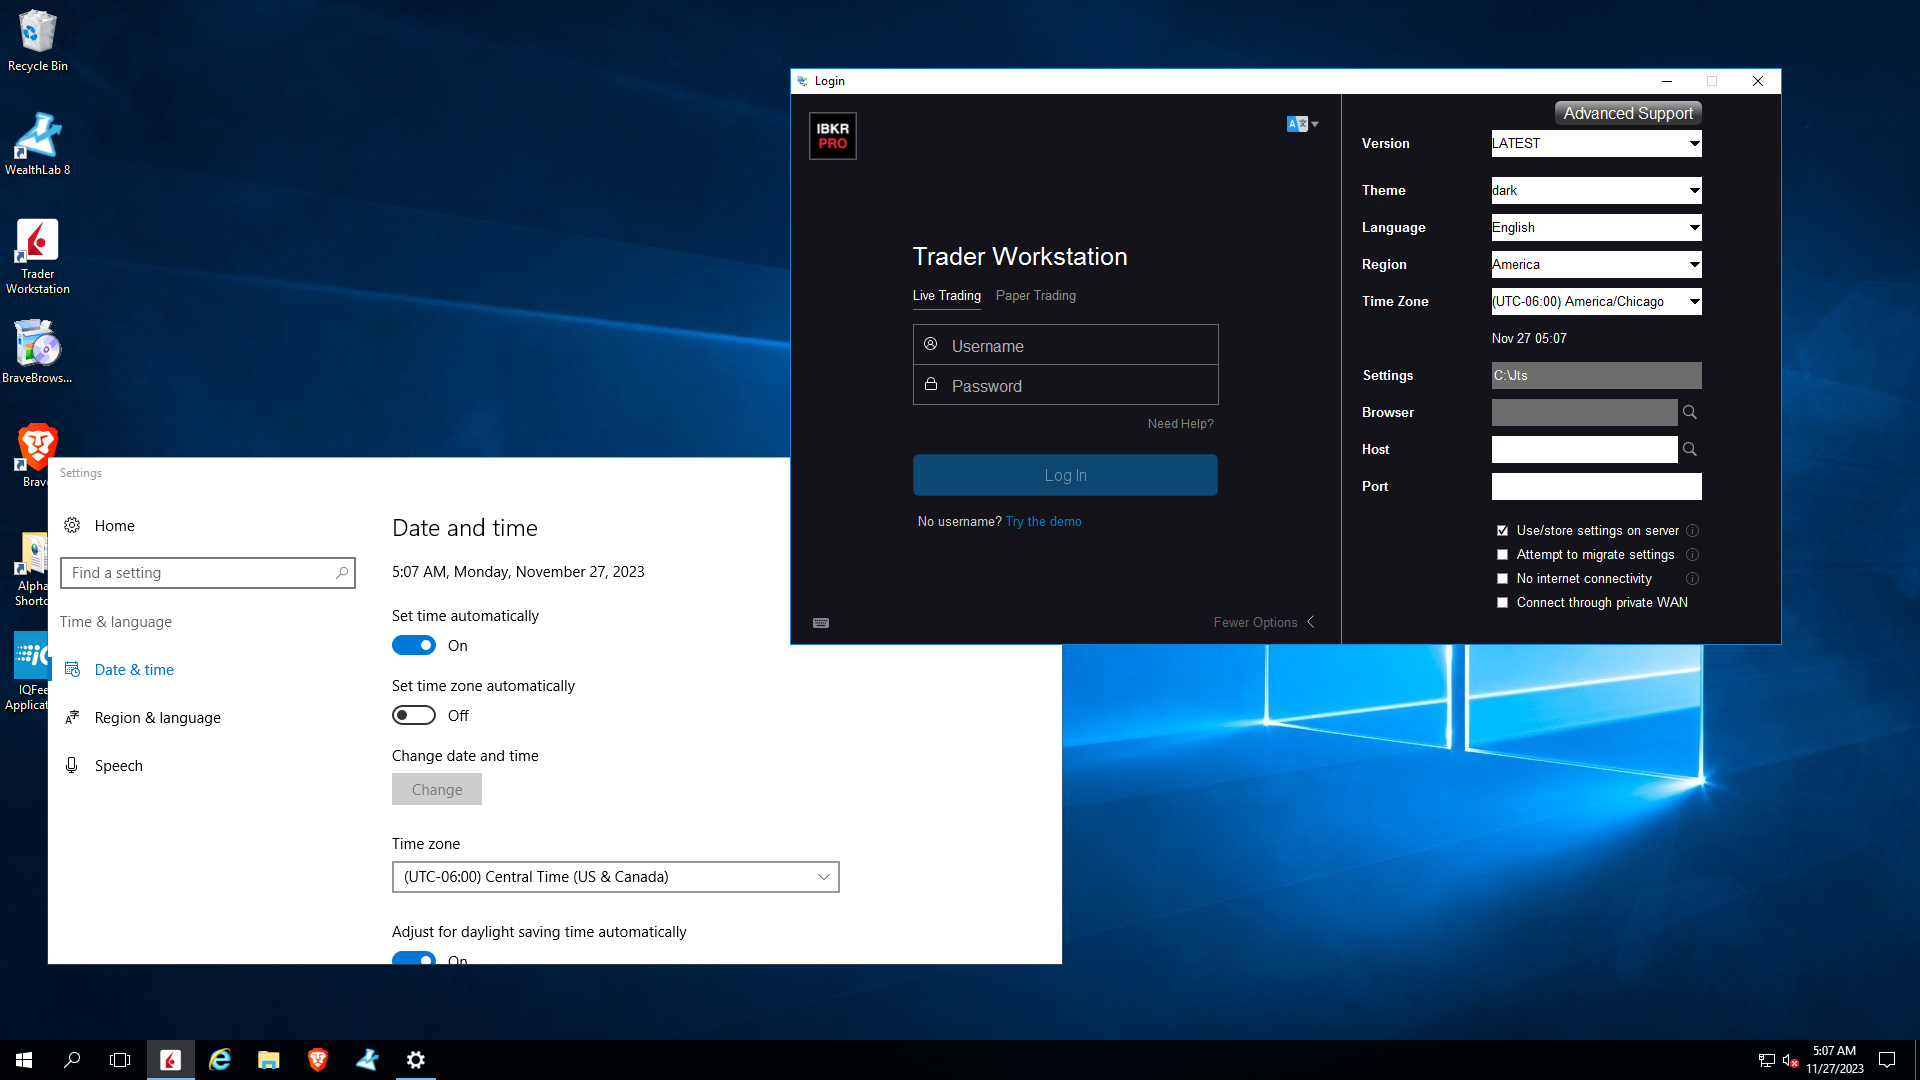Open Brave browser from the taskbar
The image size is (1920, 1080).
pos(318,1060)
